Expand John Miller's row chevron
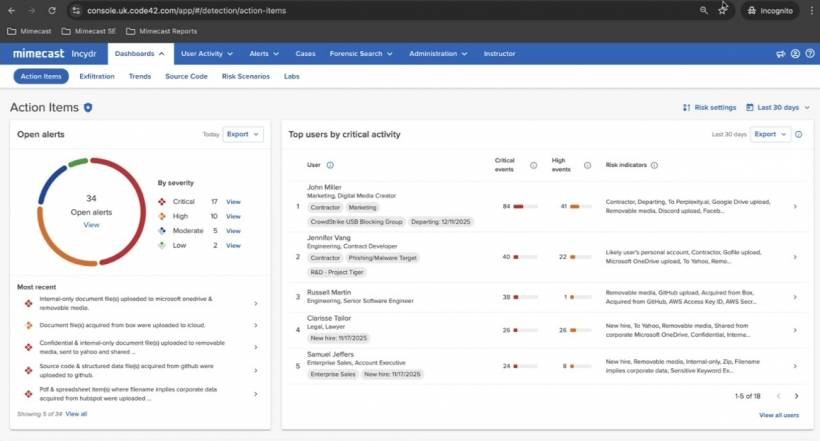The width and height of the screenshot is (820, 441). [795, 206]
